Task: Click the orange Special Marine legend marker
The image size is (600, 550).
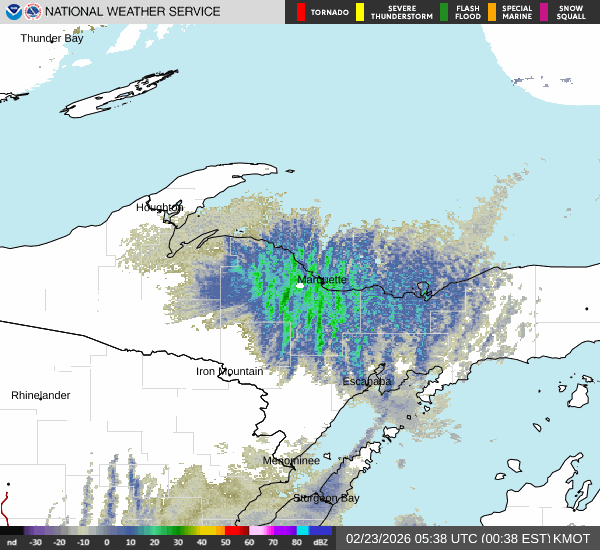Action: [x=493, y=12]
